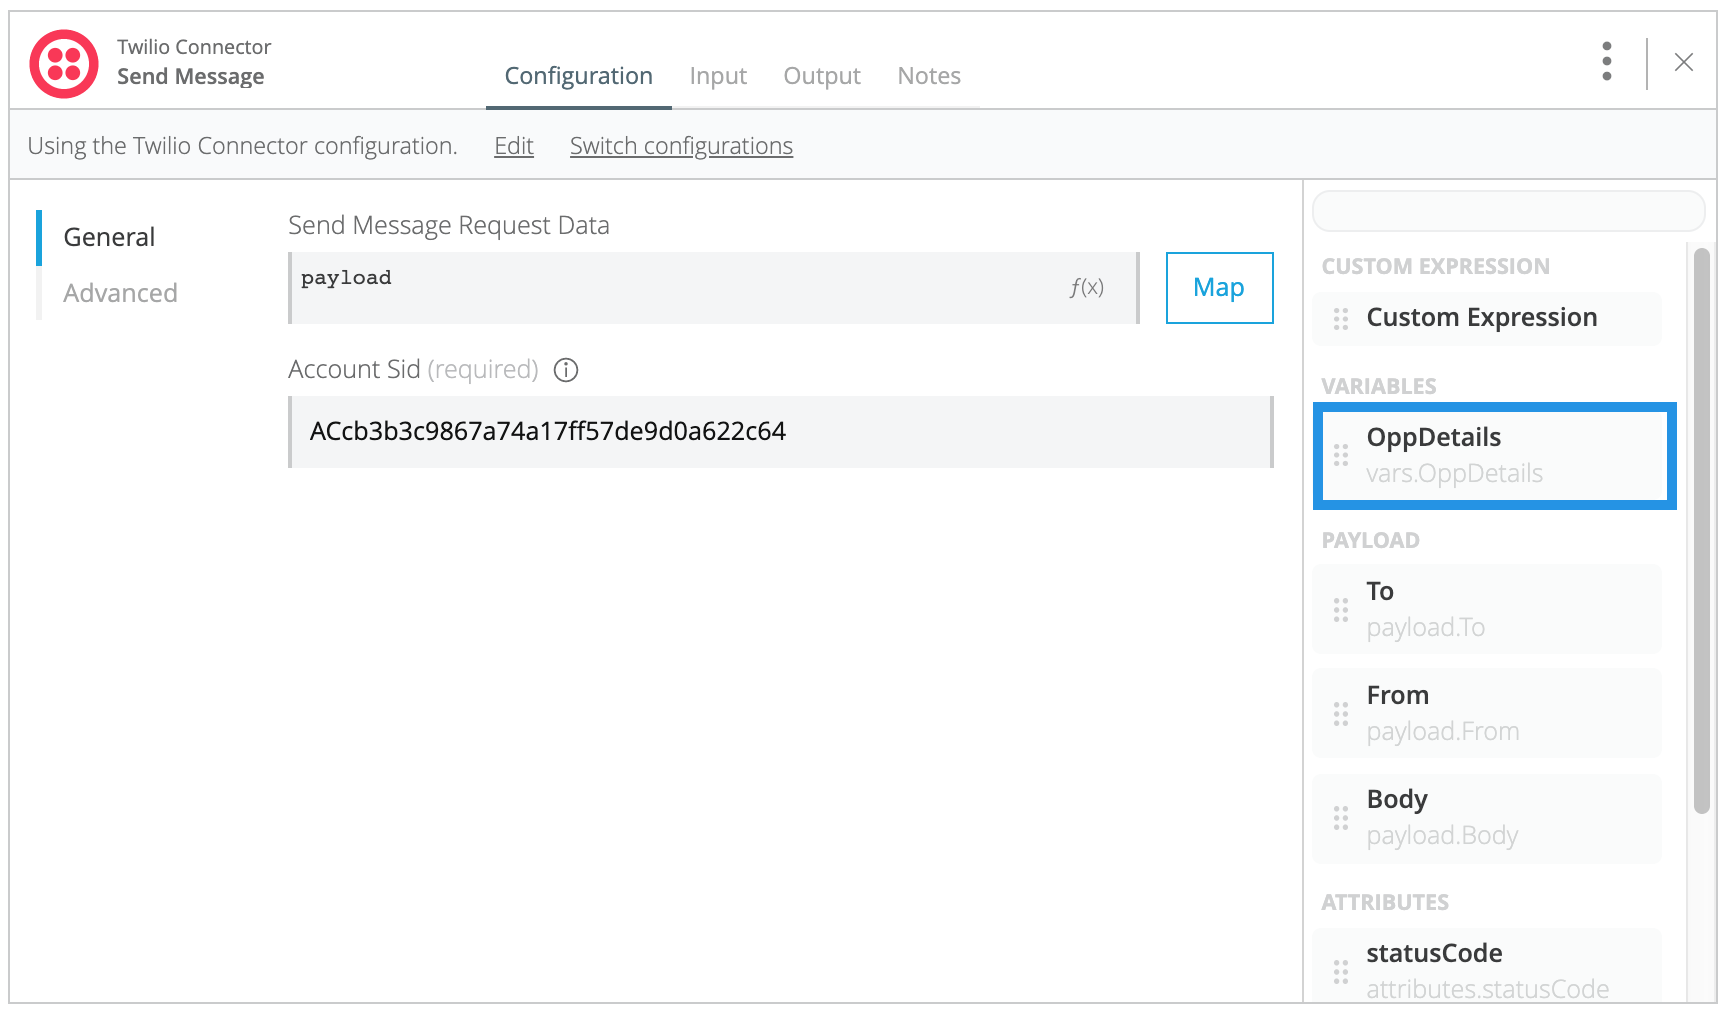Image resolution: width=1728 pixels, height=1014 pixels.
Task: Select the Notes tab
Action: (x=928, y=75)
